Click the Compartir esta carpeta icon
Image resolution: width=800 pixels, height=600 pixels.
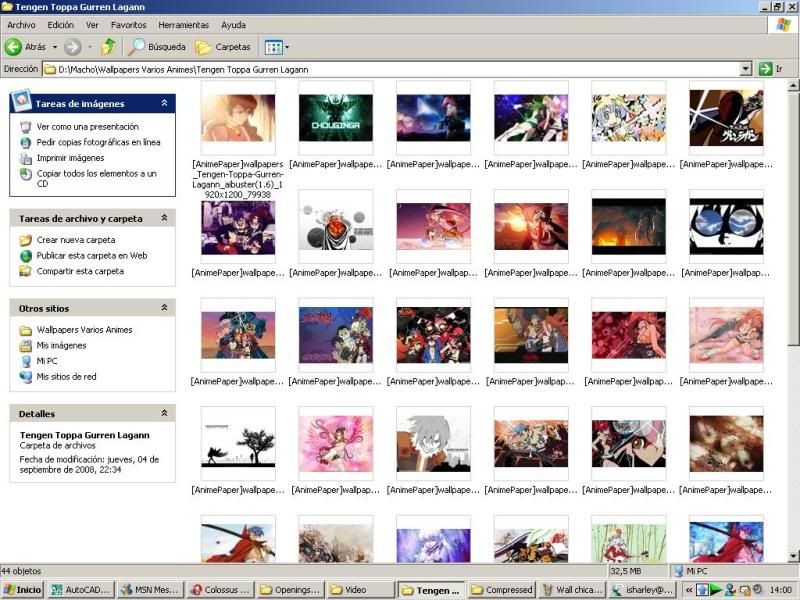[26, 271]
